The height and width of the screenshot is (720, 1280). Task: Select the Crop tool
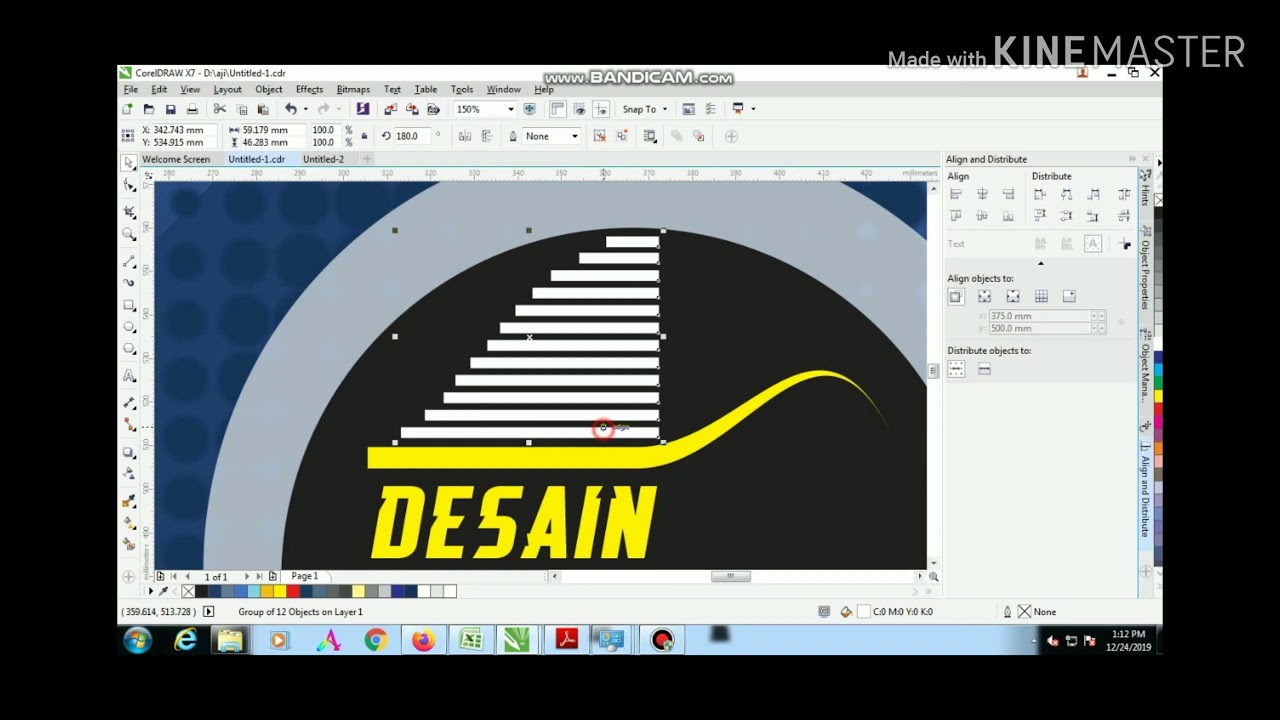[x=129, y=211]
